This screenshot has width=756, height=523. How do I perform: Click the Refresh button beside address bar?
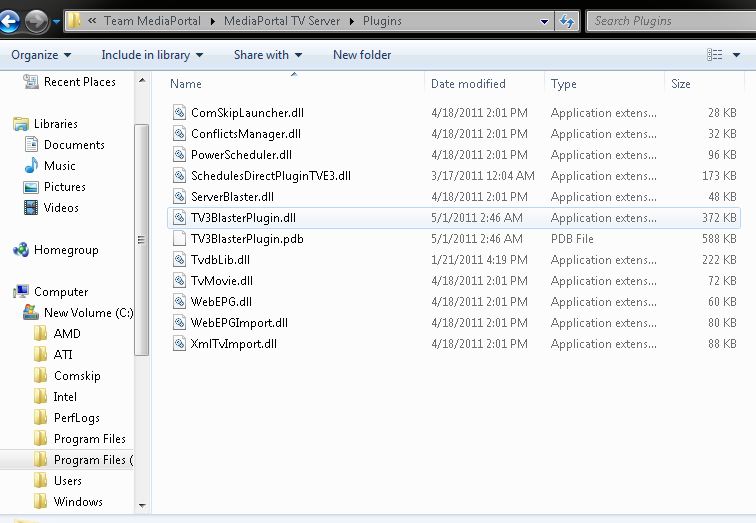pyautogui.click(x=567, y=21)
